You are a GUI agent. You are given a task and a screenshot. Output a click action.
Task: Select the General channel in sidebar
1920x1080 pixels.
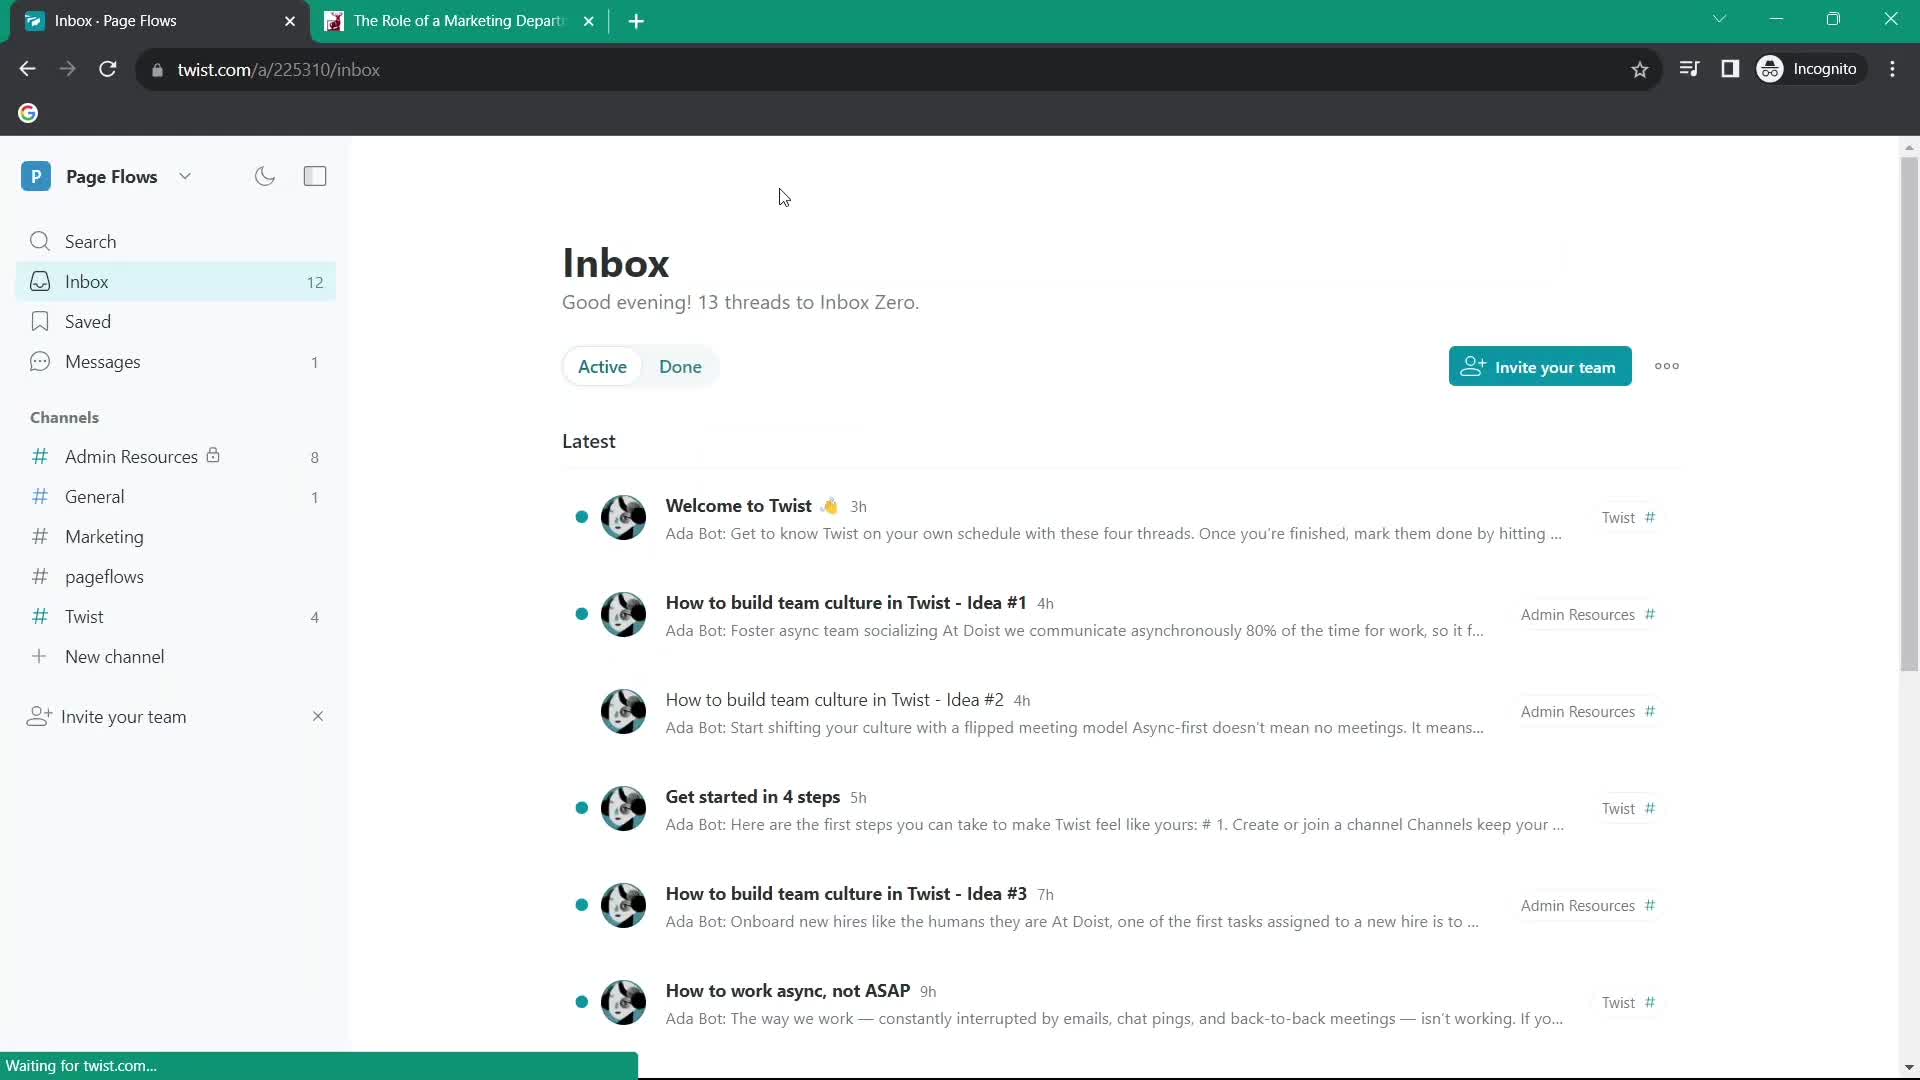point(94,497)
